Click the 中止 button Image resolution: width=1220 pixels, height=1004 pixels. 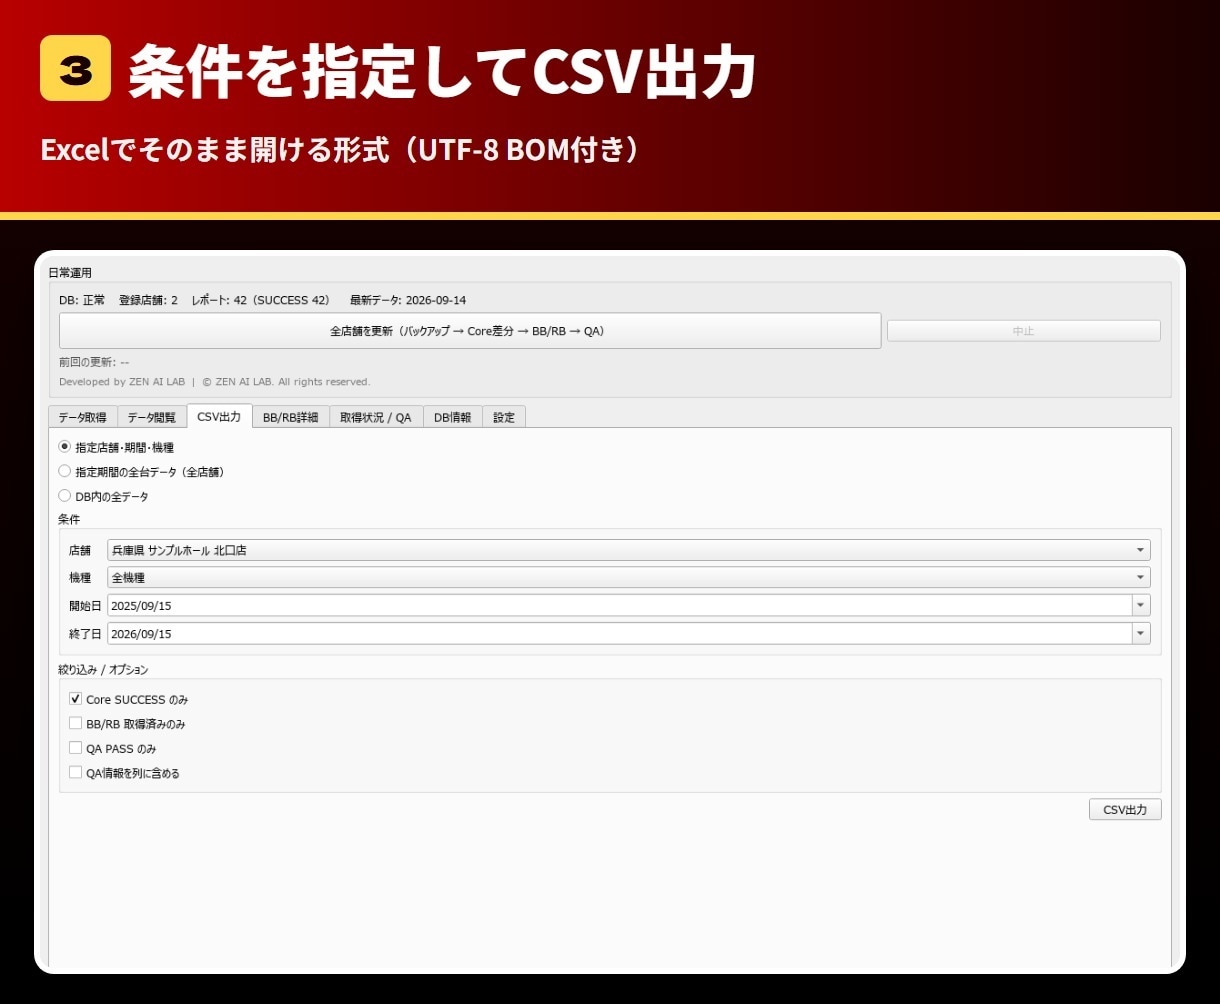click(x=1024, y=331)
